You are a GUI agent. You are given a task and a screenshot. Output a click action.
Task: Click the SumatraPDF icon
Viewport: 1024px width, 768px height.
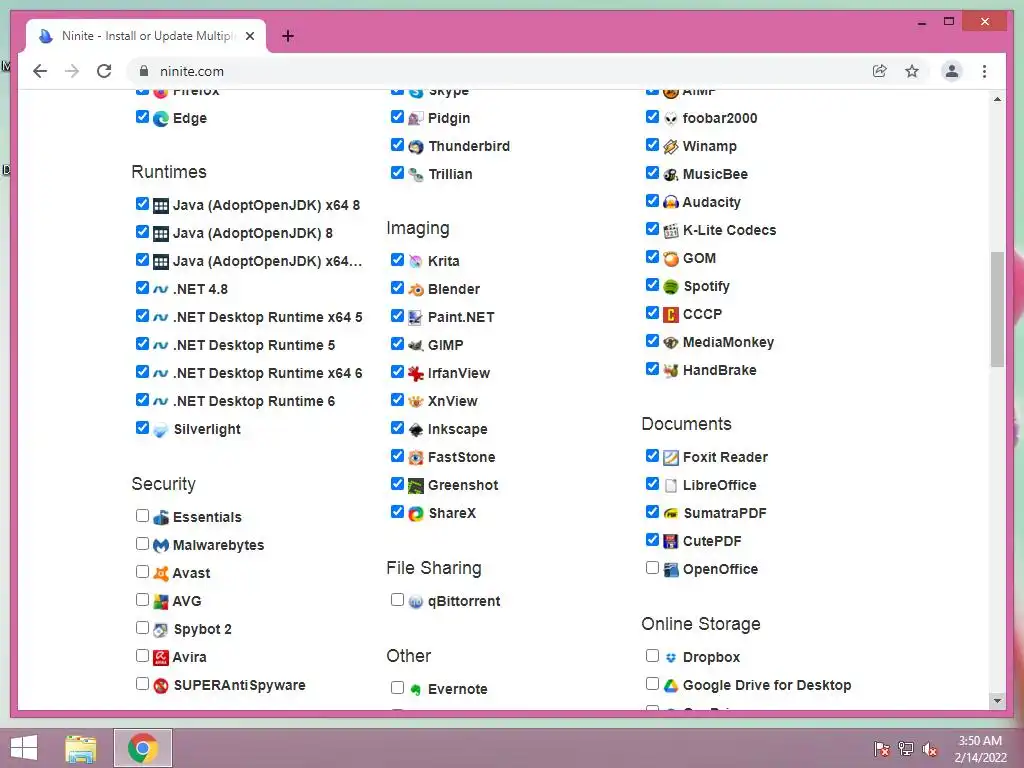click(x=671, y=513)
